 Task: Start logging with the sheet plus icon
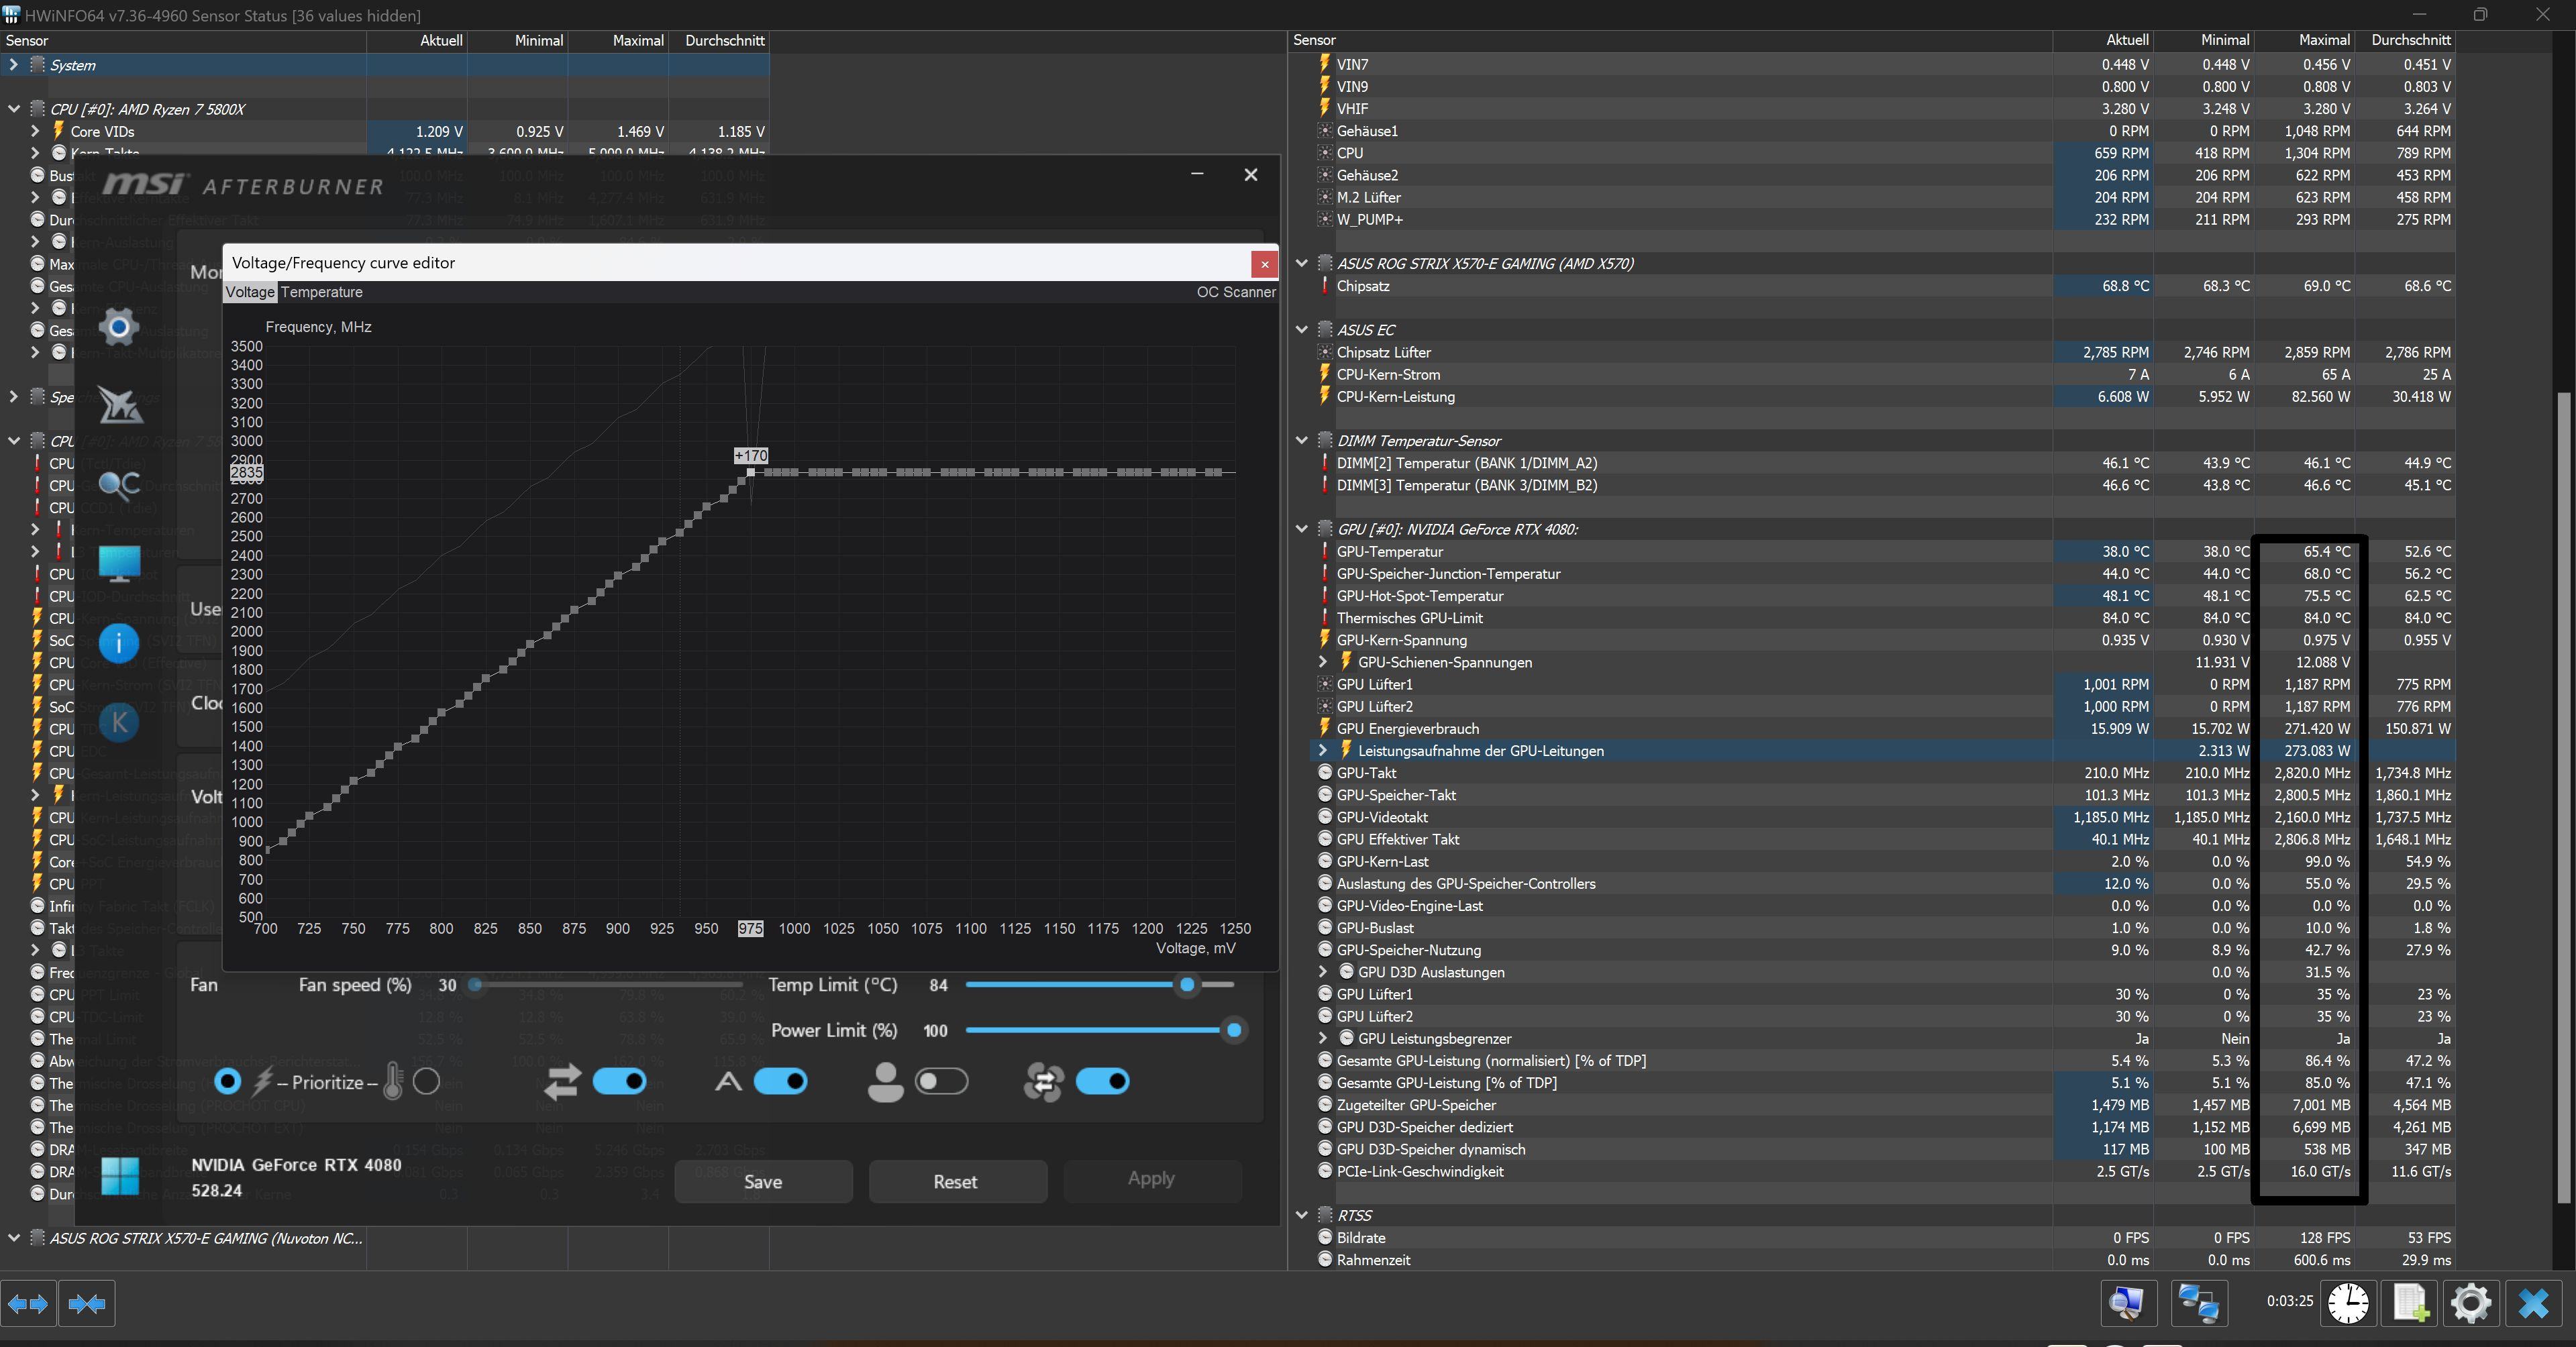pyautogui.click(x=2410, y=1303)
